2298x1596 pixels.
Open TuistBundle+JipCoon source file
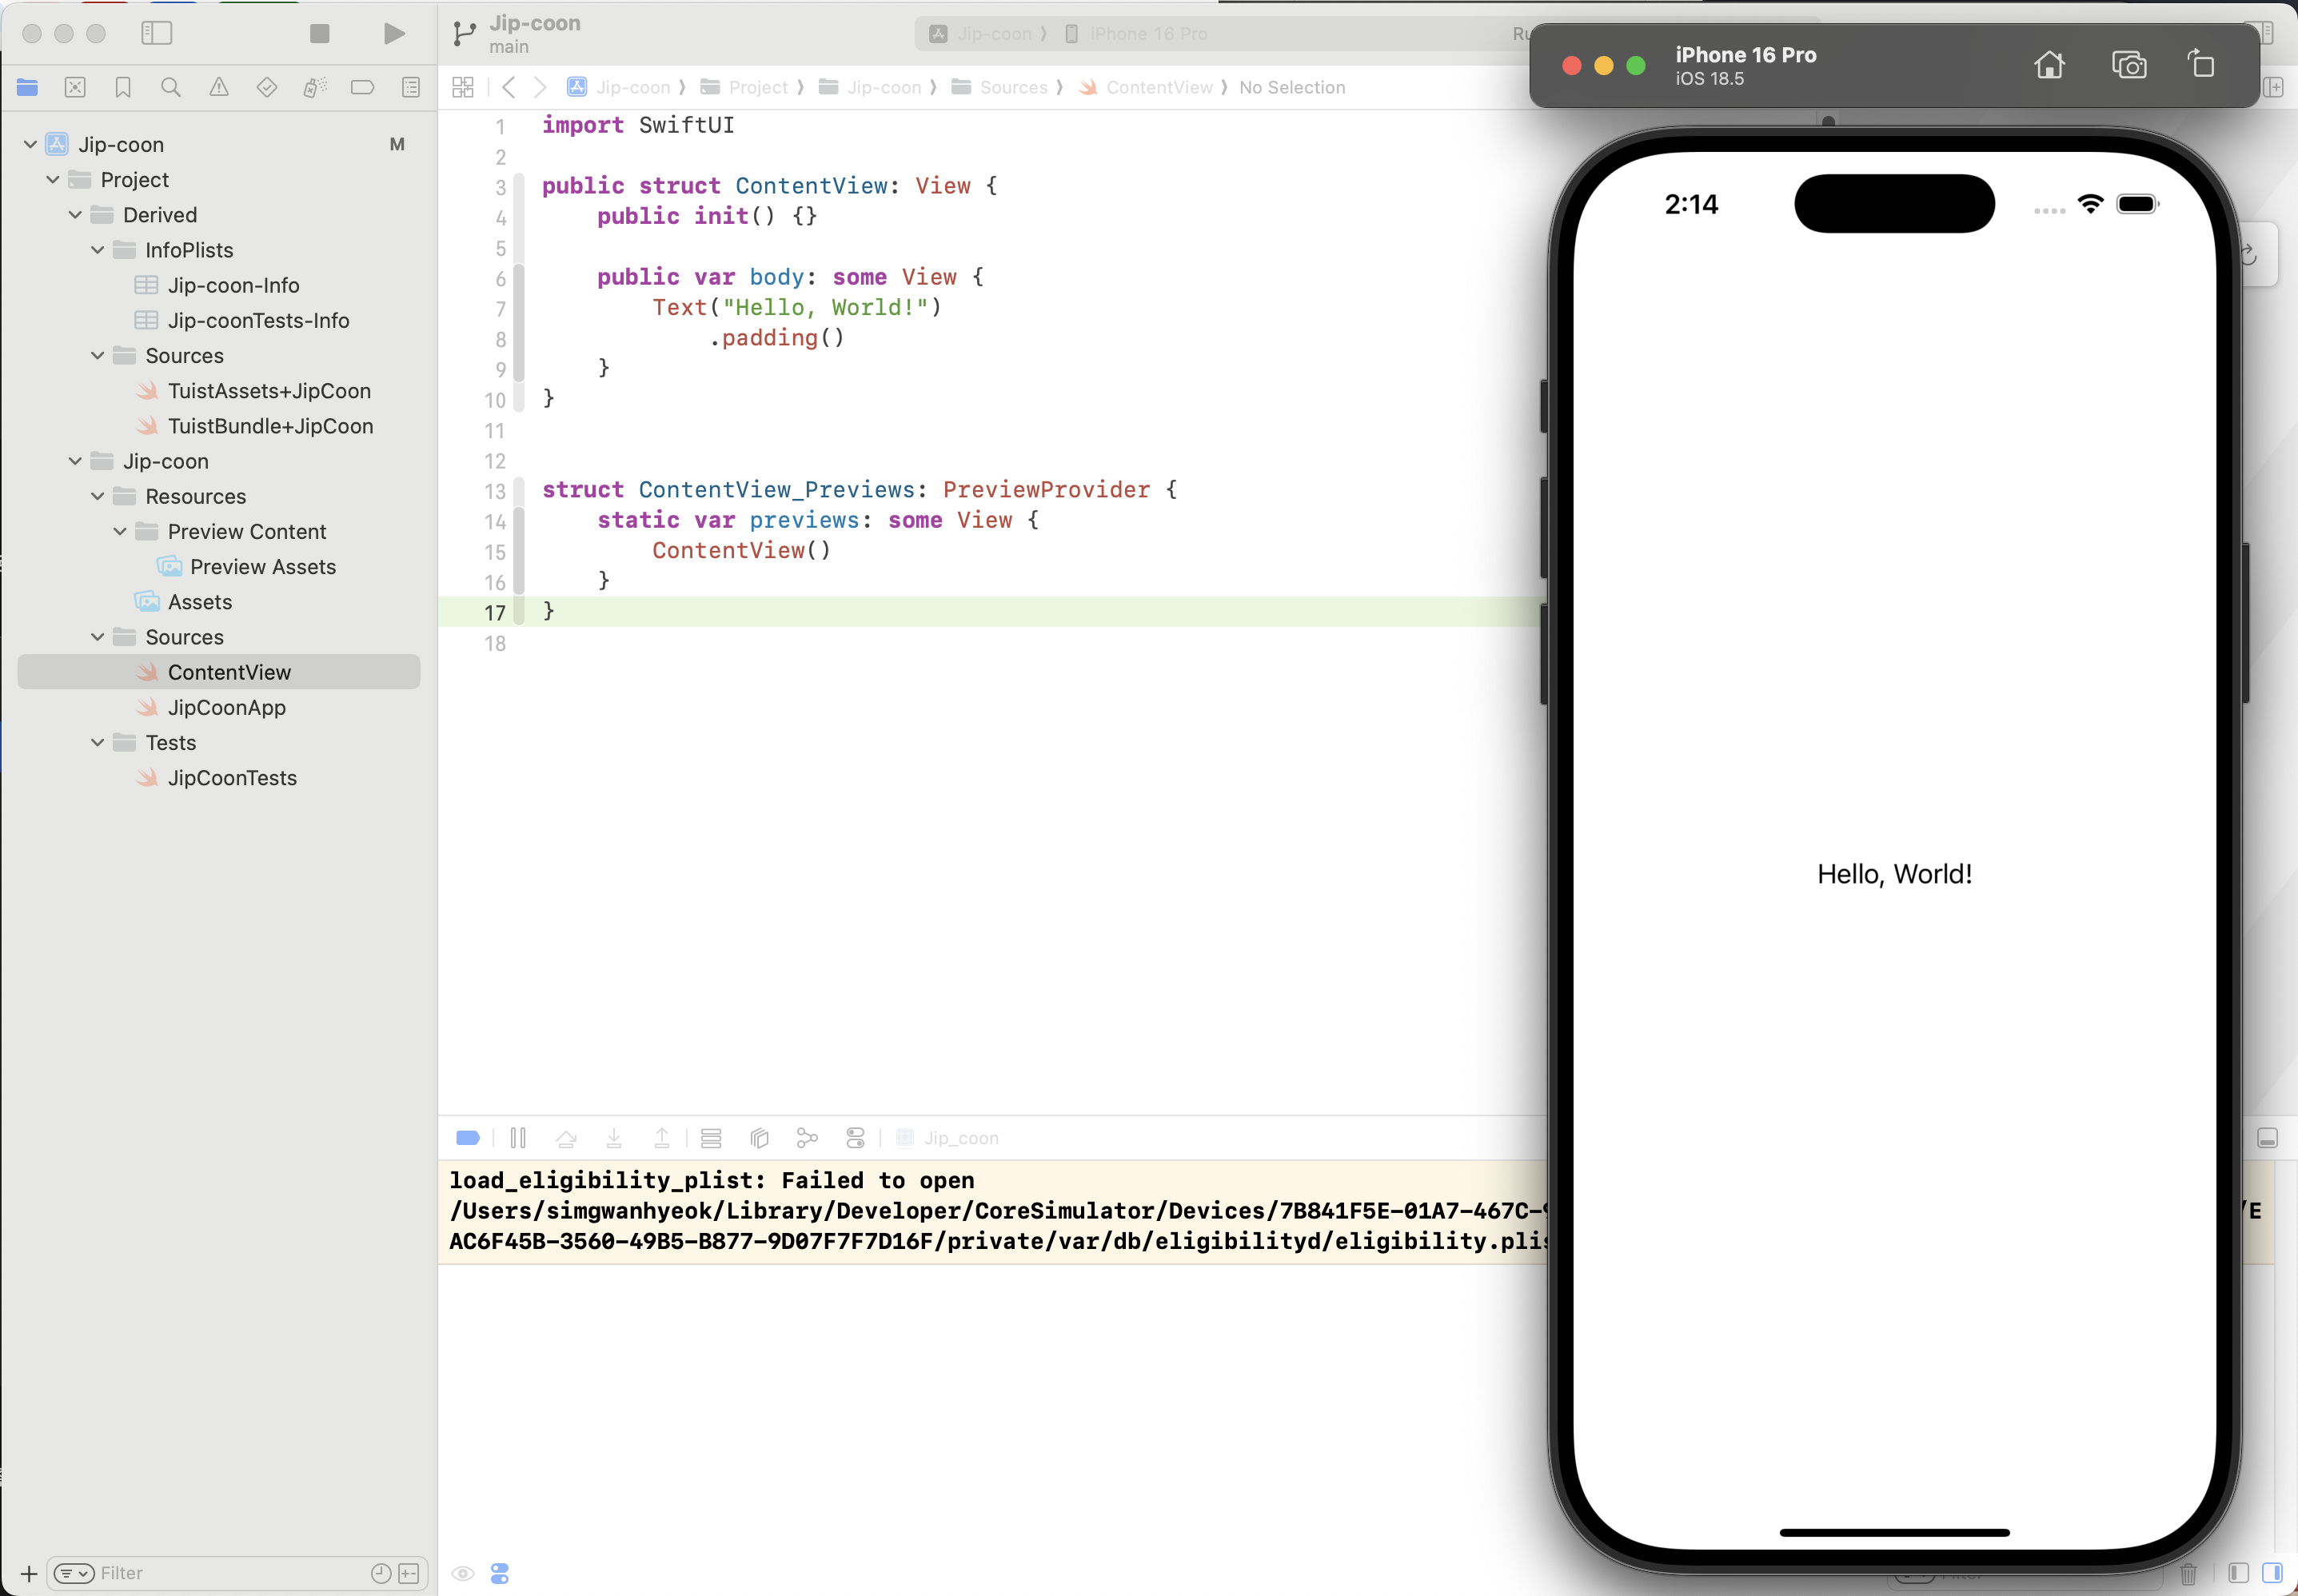[270, 426]
